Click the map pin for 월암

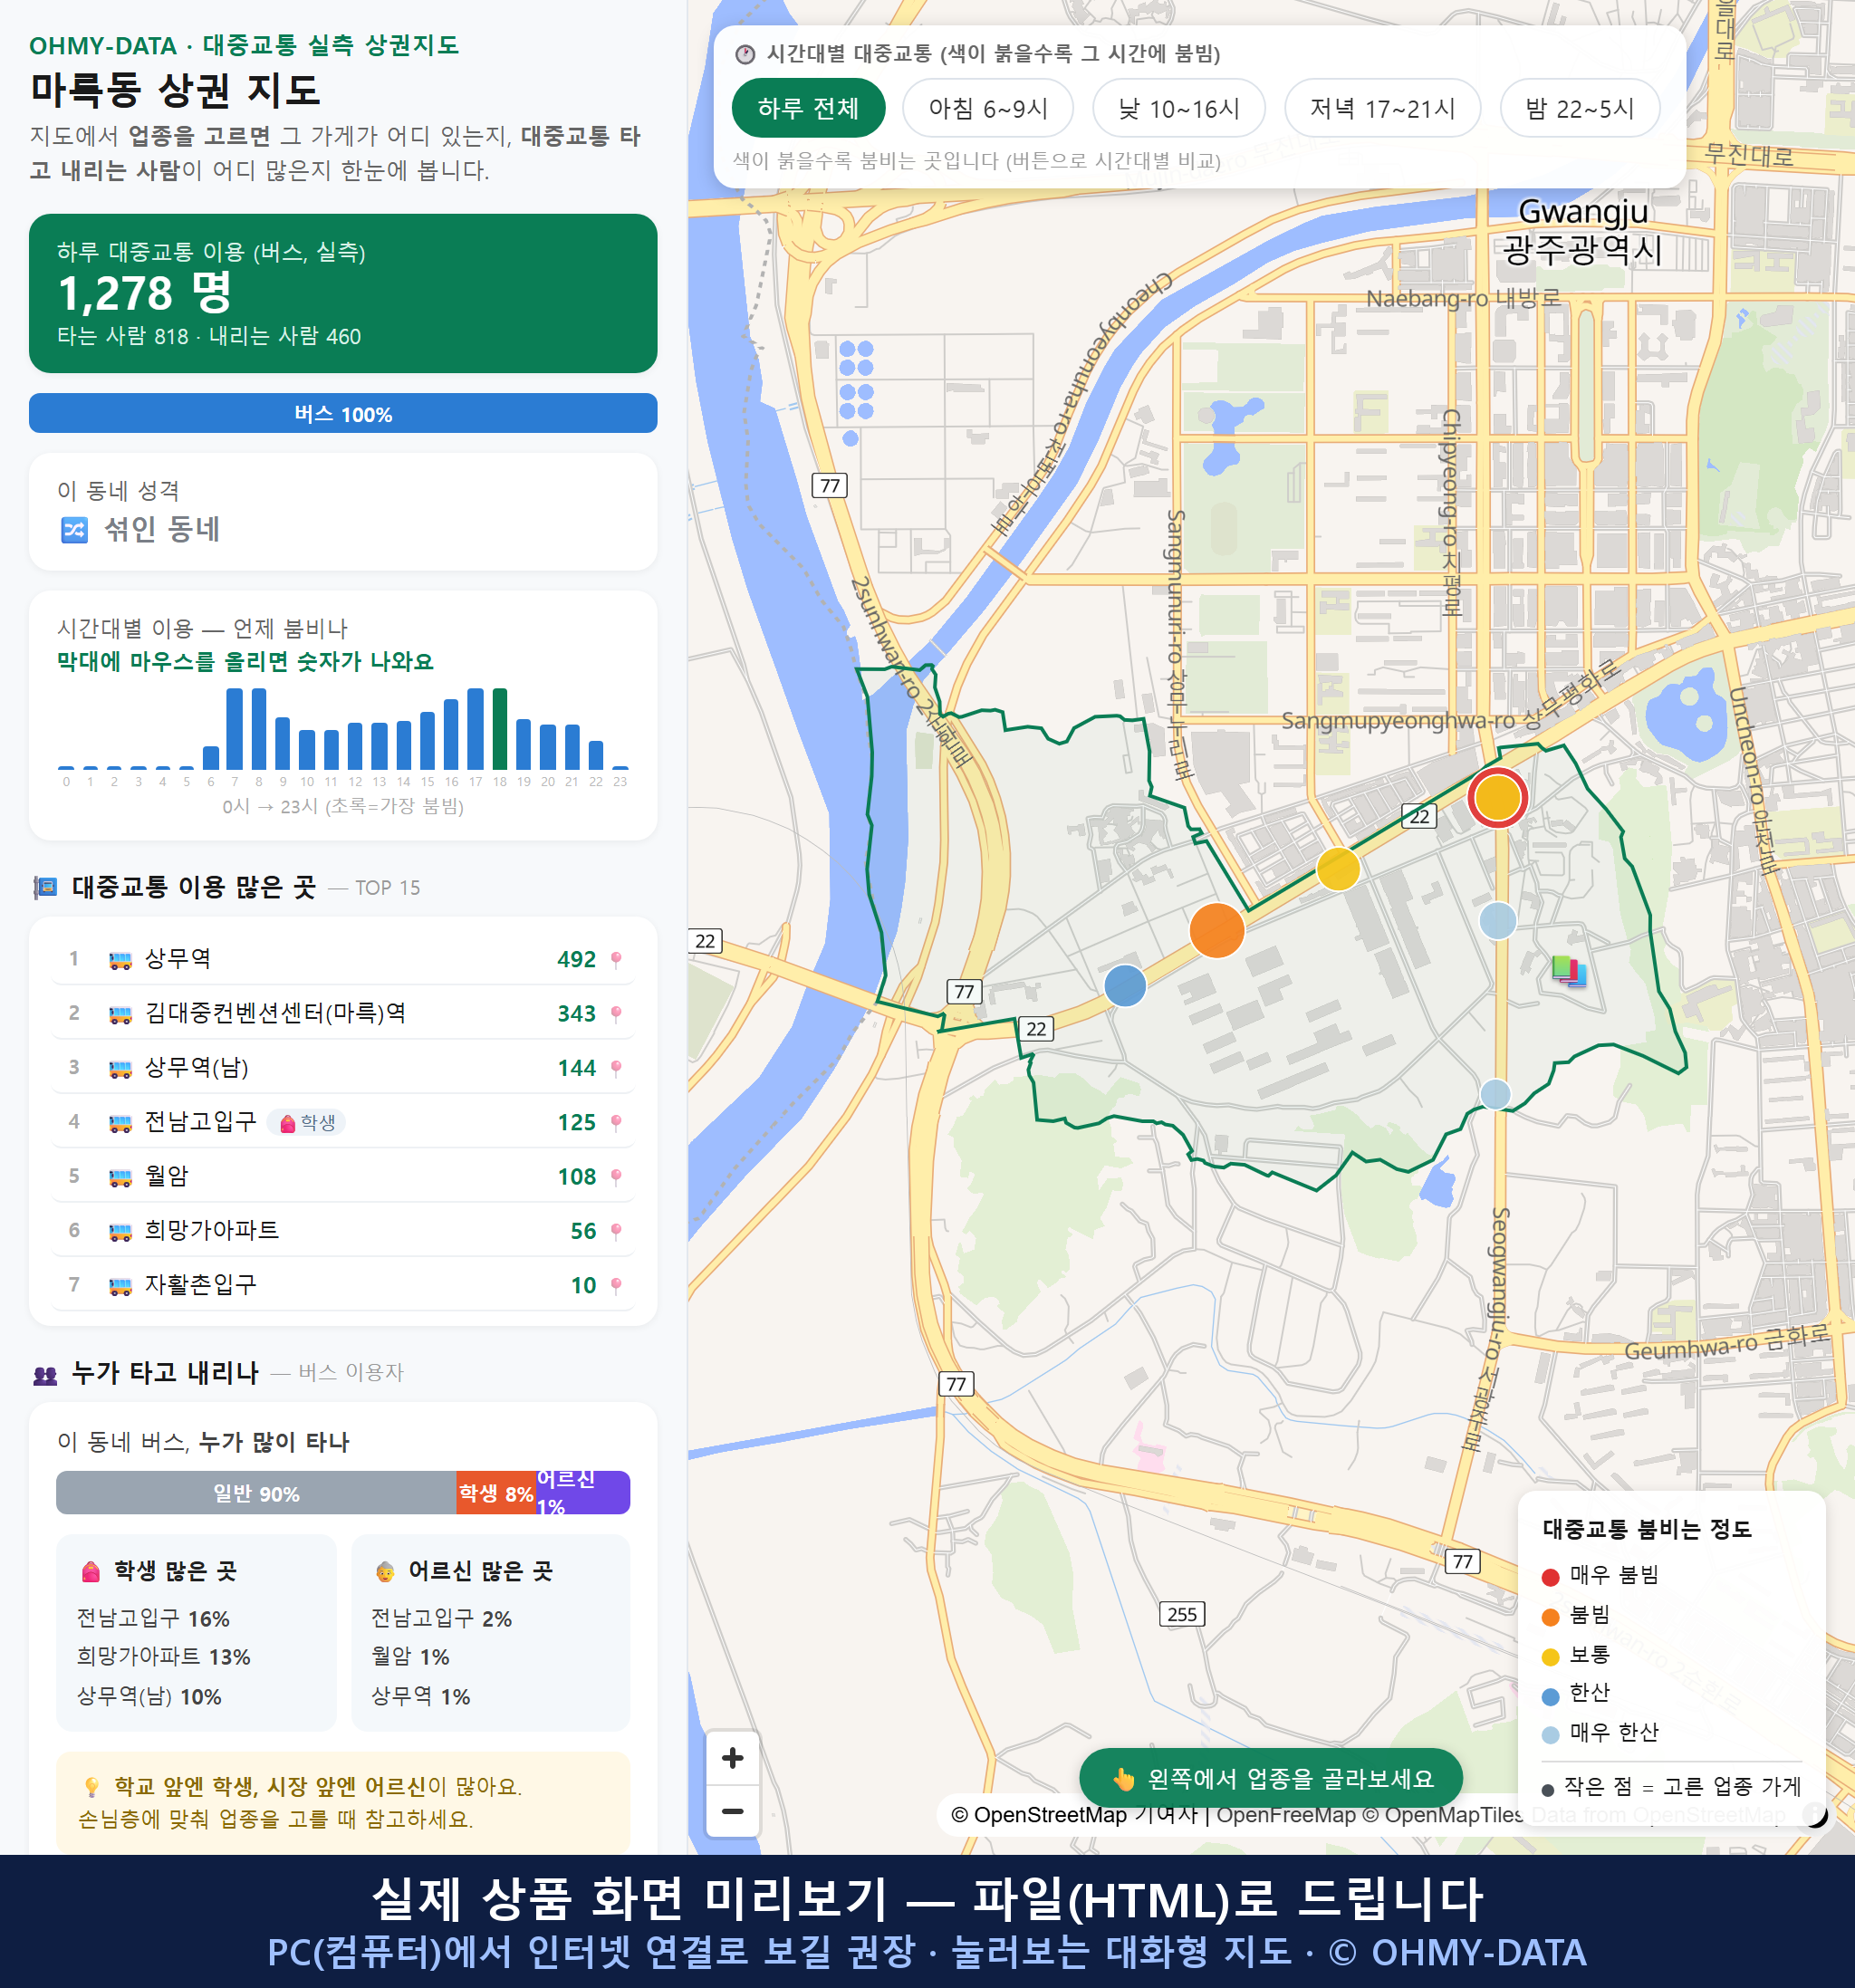coord(616,1177)
